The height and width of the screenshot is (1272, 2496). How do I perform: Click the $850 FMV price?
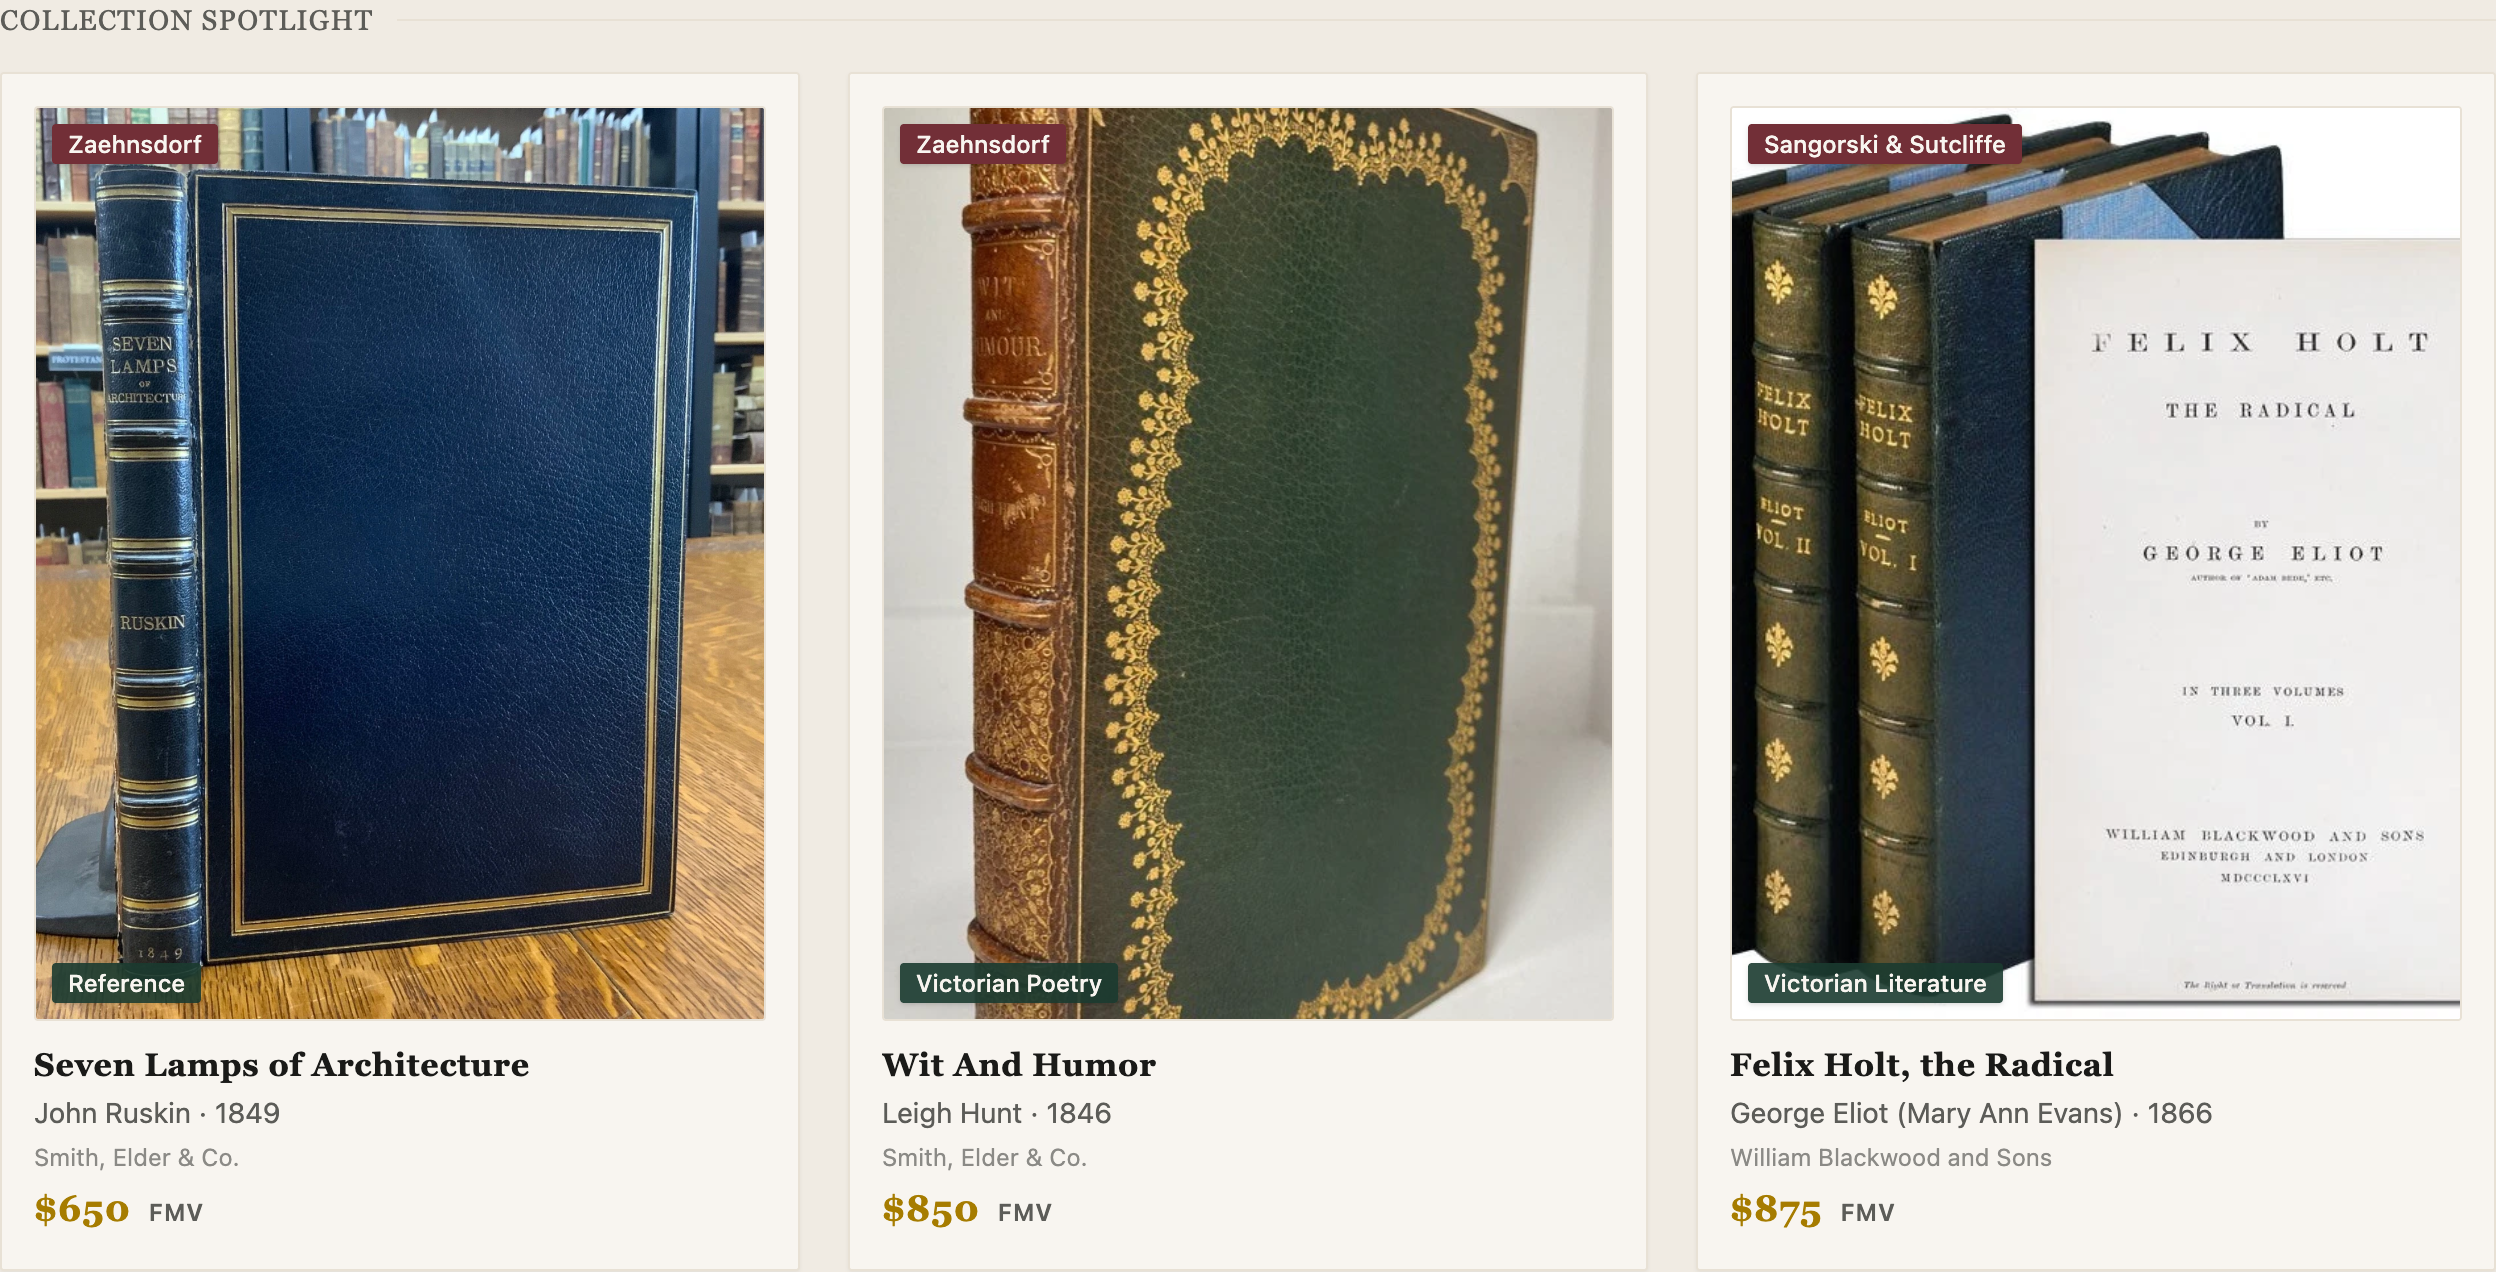(x=967, y=1210)
